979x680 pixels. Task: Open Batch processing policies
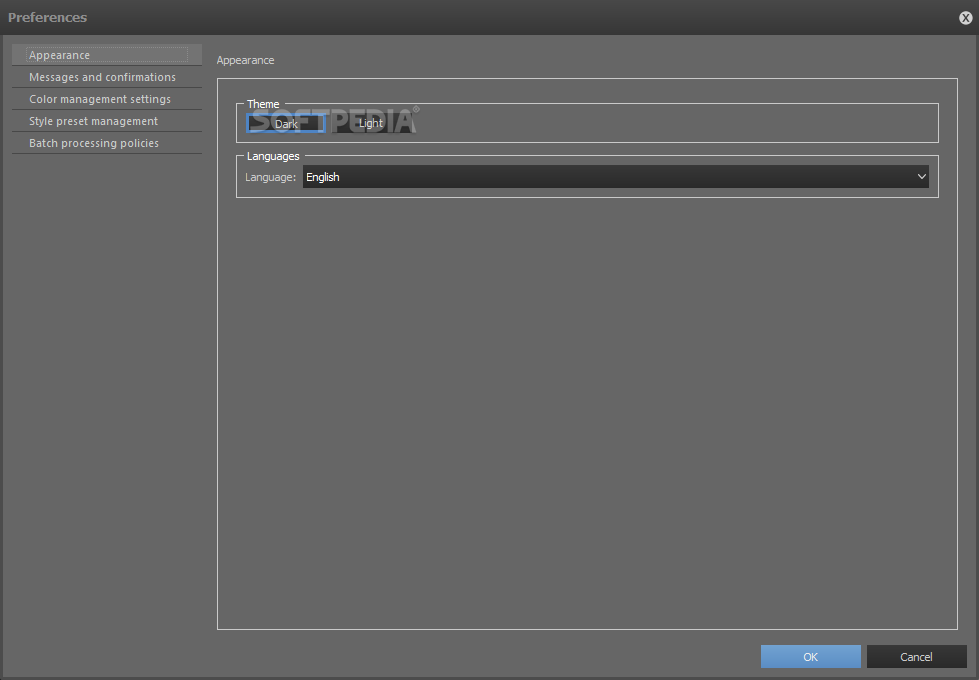click(107, 143)
